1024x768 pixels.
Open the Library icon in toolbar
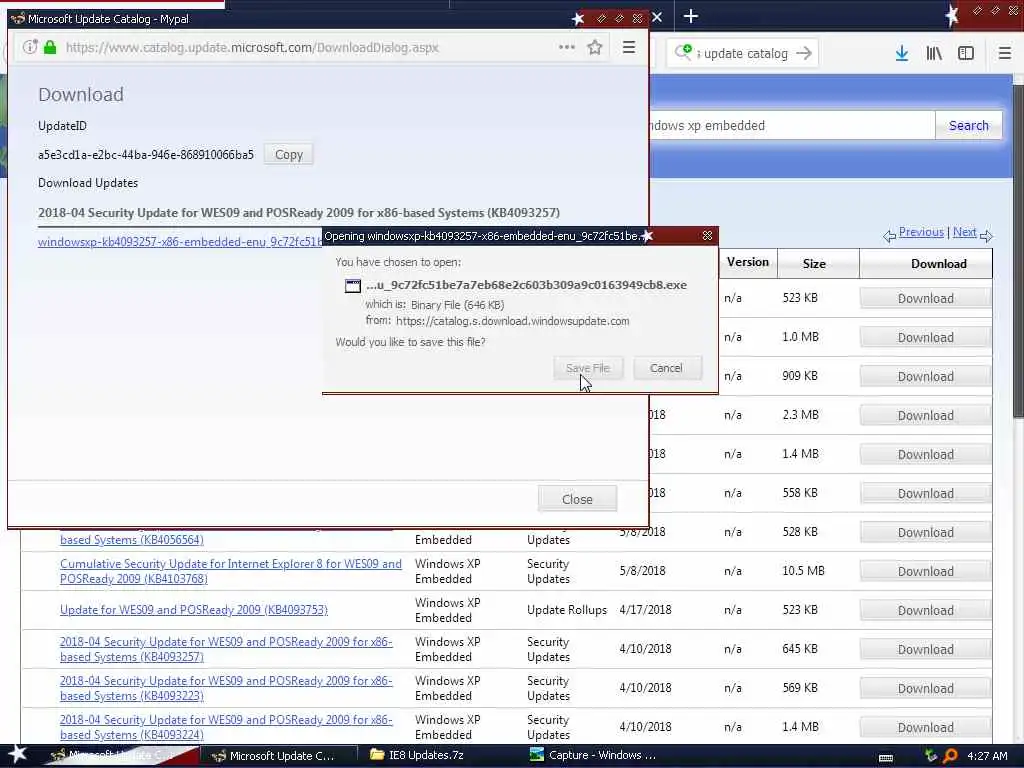click(934, 53)
